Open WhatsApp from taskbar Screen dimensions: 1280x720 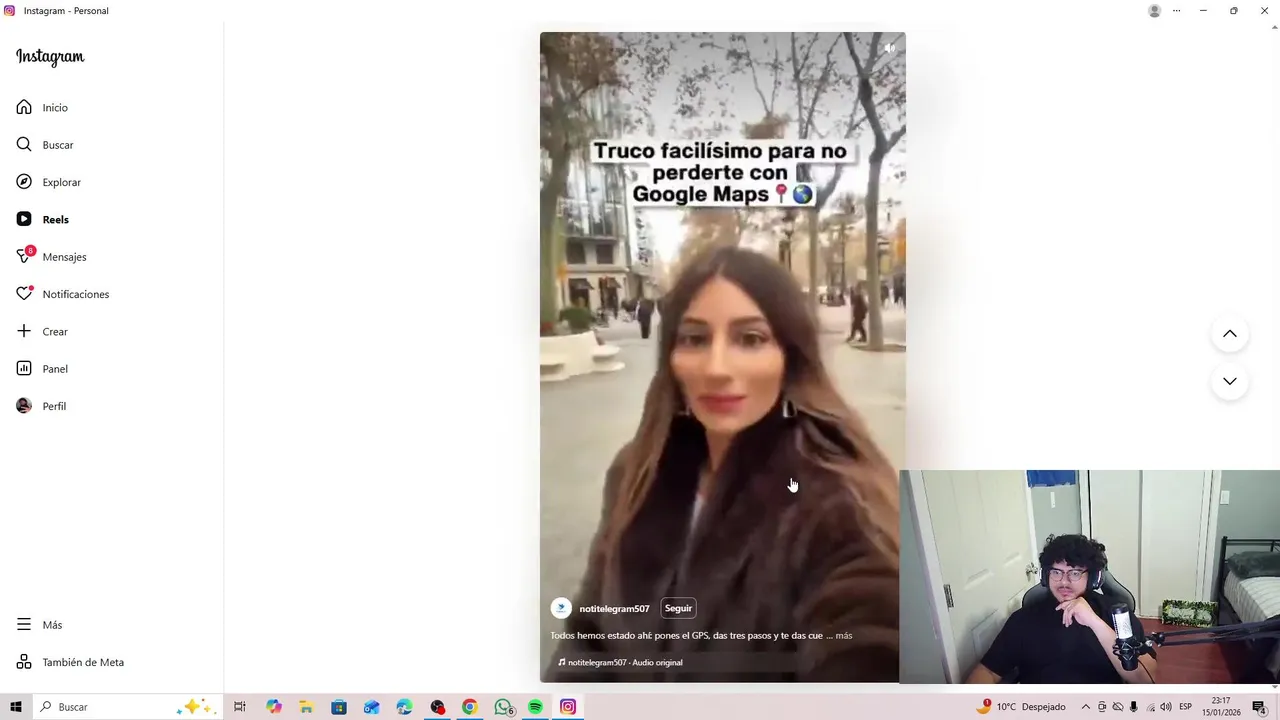click(503, 707)
